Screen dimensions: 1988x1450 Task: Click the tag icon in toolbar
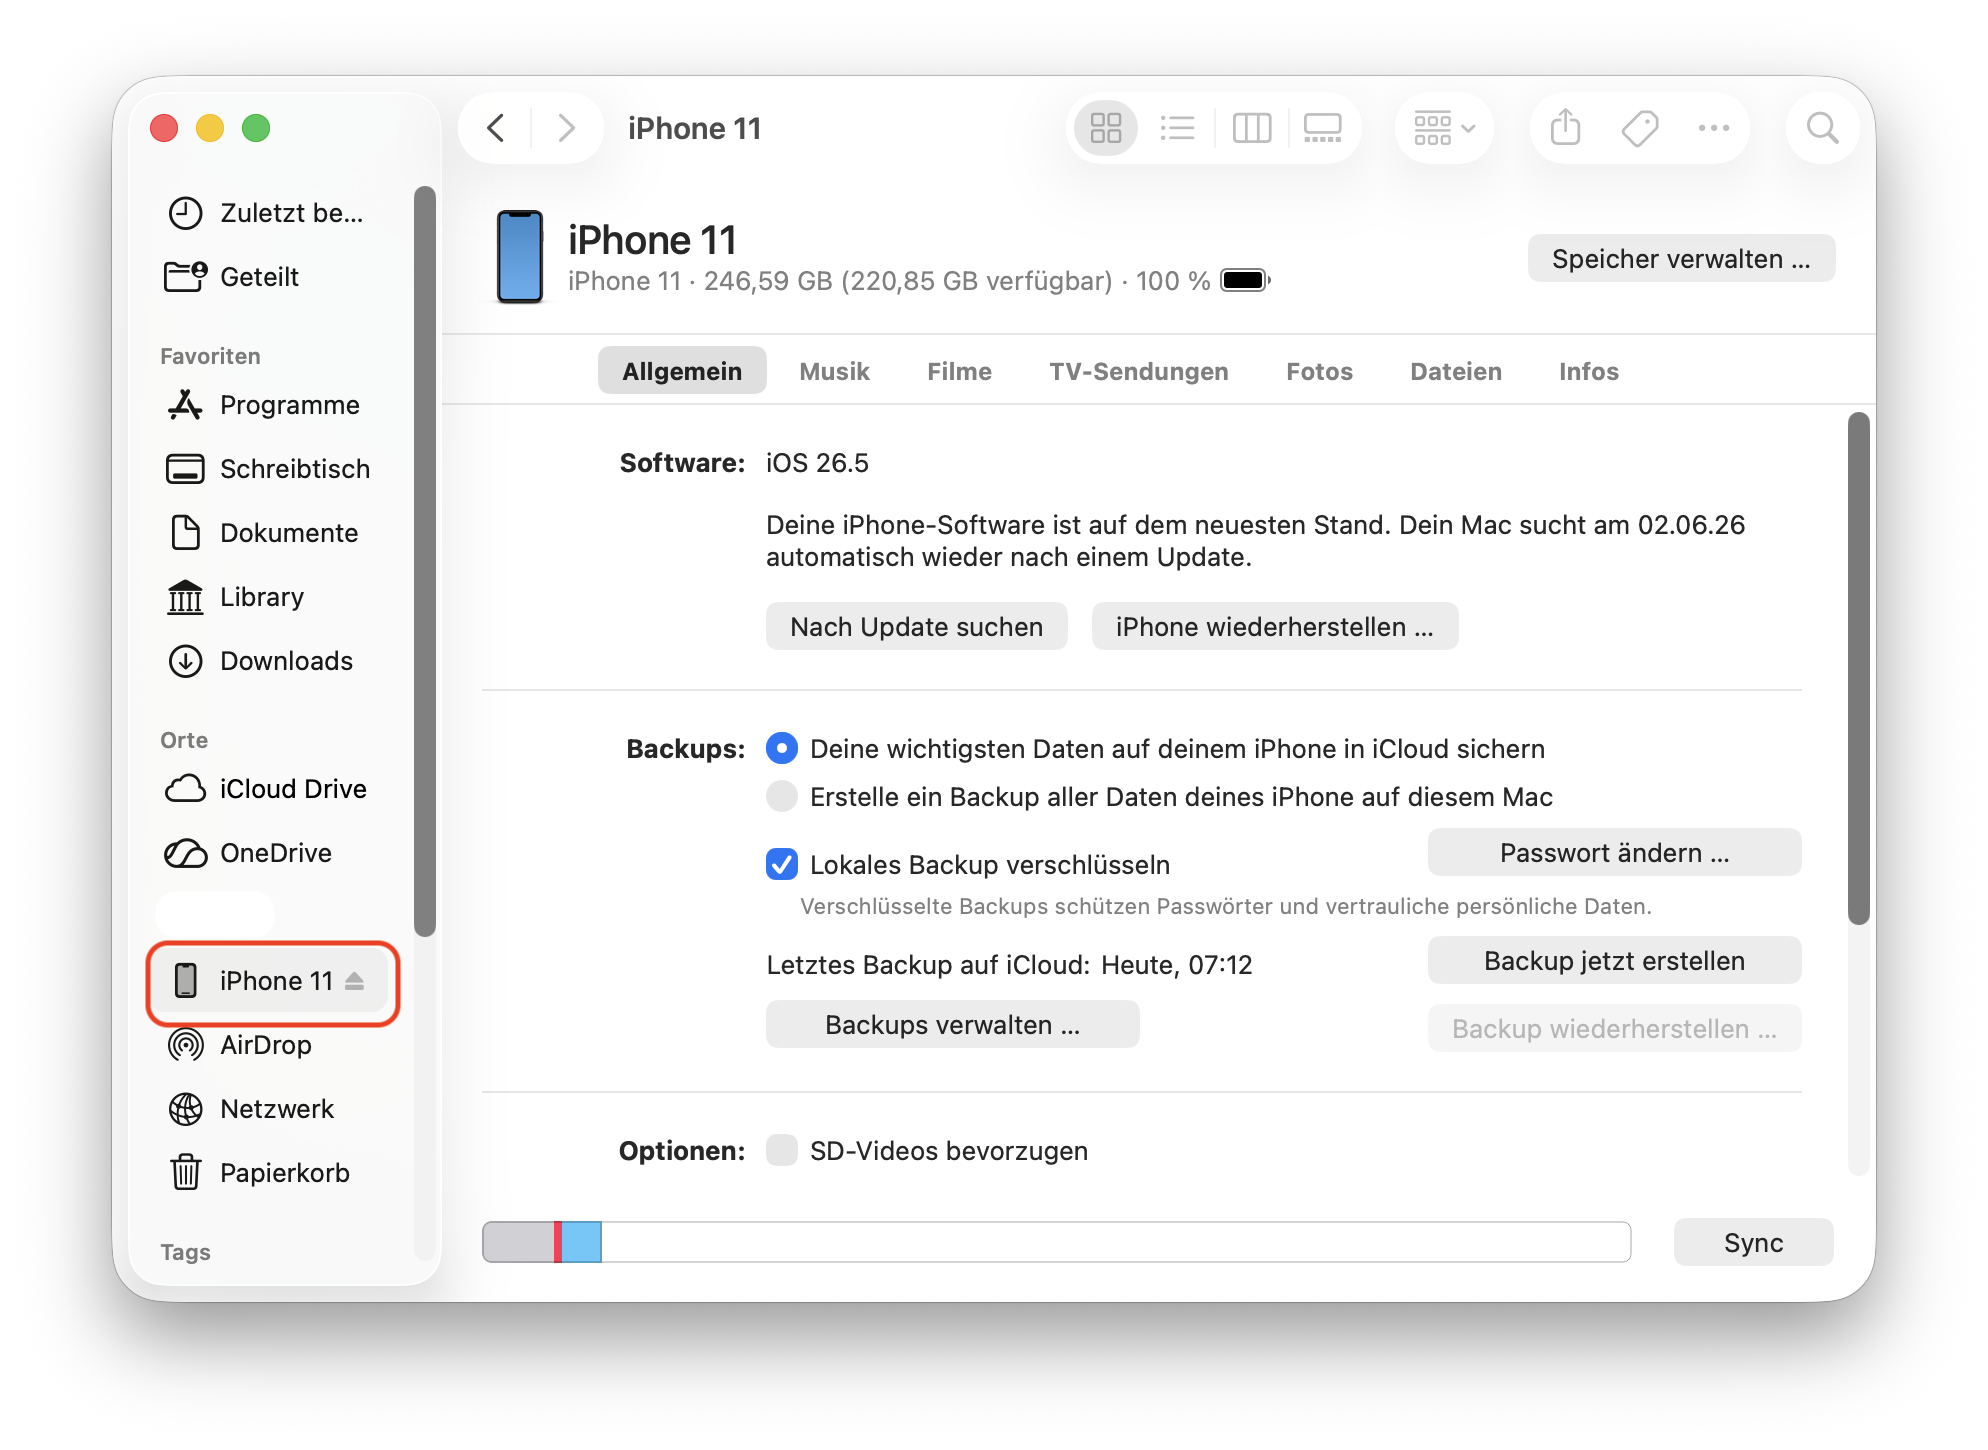click(1639, 128)
